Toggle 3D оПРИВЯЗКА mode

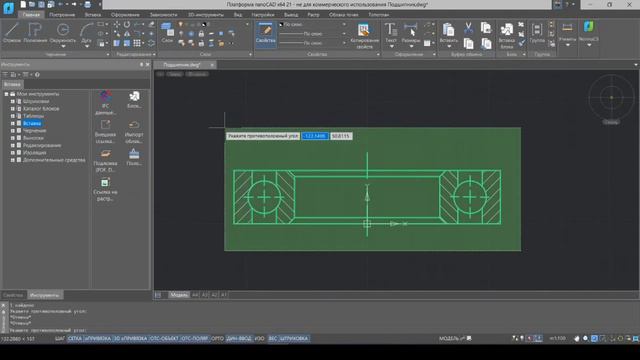click(130, 338)
